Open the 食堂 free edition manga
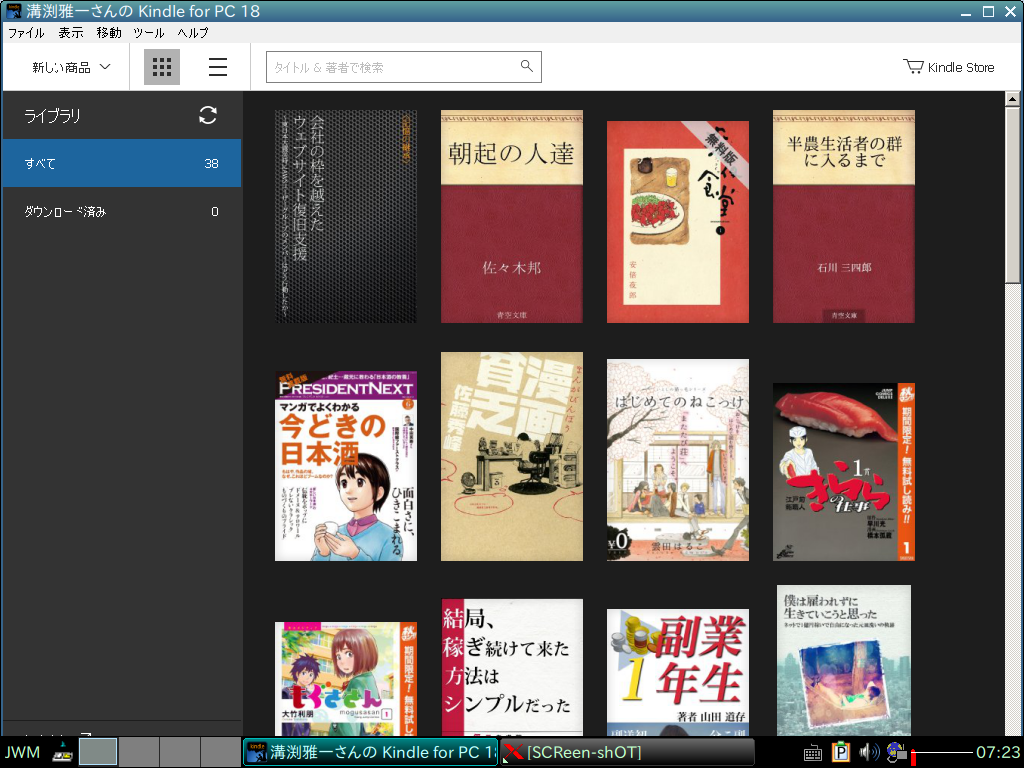1024x768 pixels. (x=678, y=221)
